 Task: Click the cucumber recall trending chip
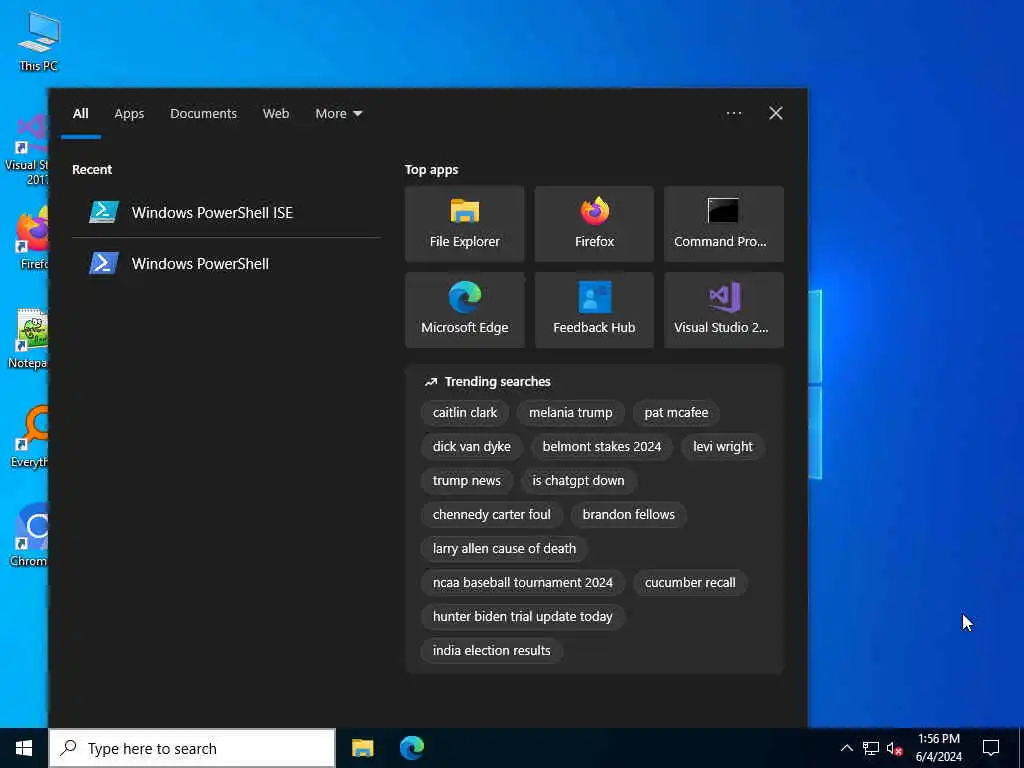690,583
